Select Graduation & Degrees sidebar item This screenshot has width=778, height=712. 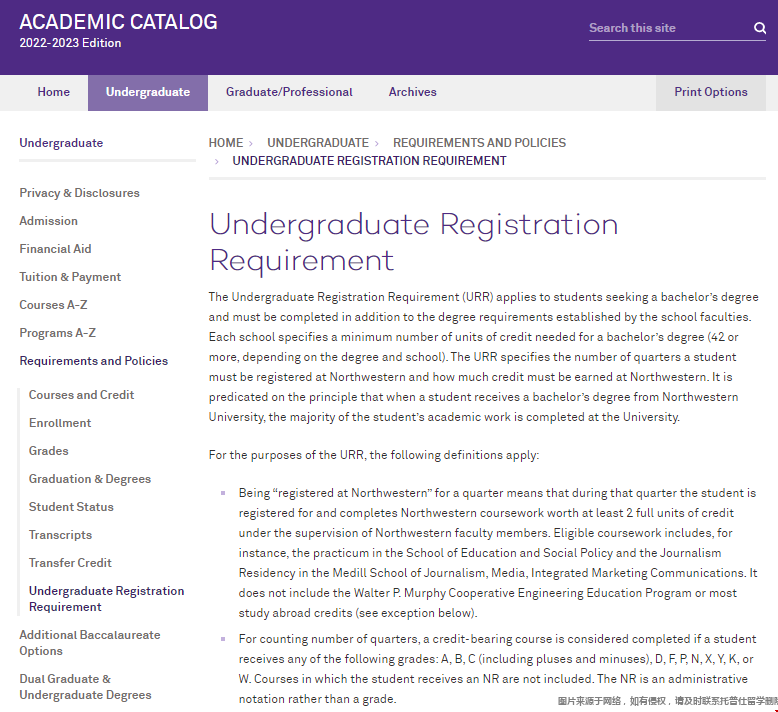pos(90,479)
